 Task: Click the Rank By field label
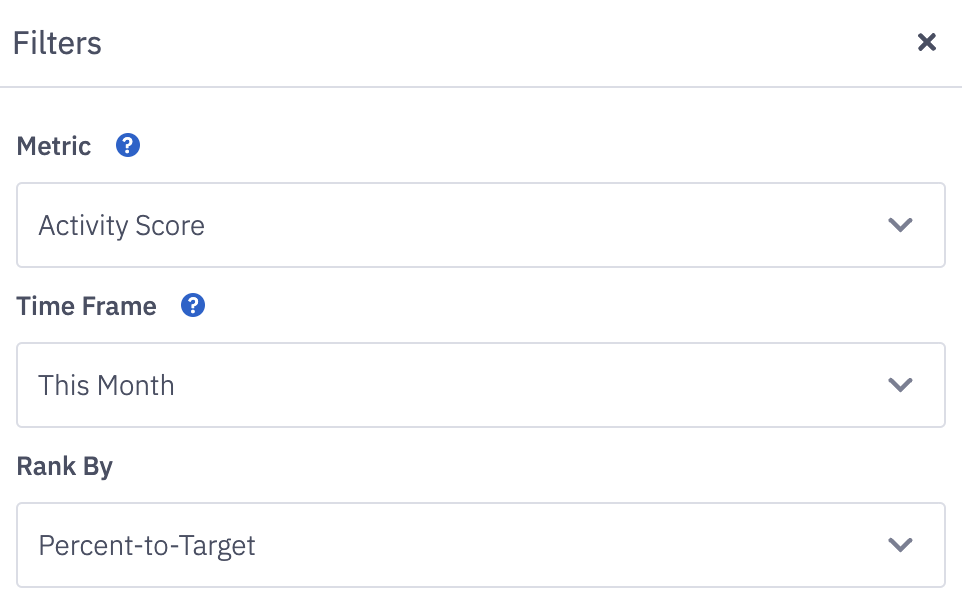click(65, 466)
